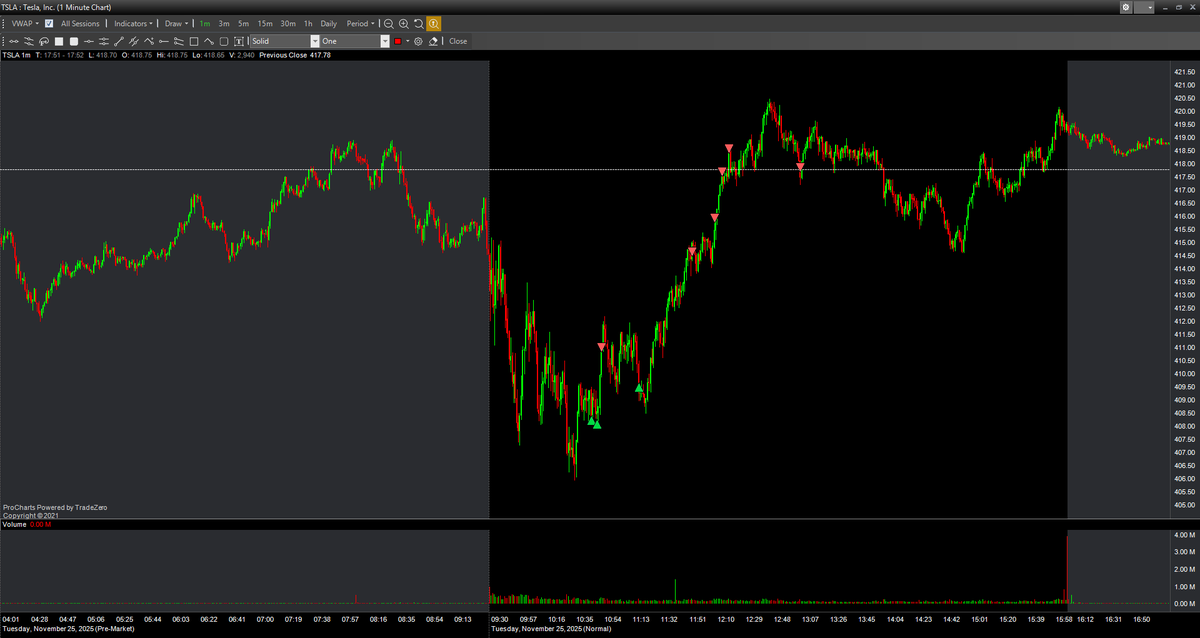This screenshot has height=638, width=1200.
Task: Click the reset zoom icon
Action: pyautogui.click(x=418, y=23)
